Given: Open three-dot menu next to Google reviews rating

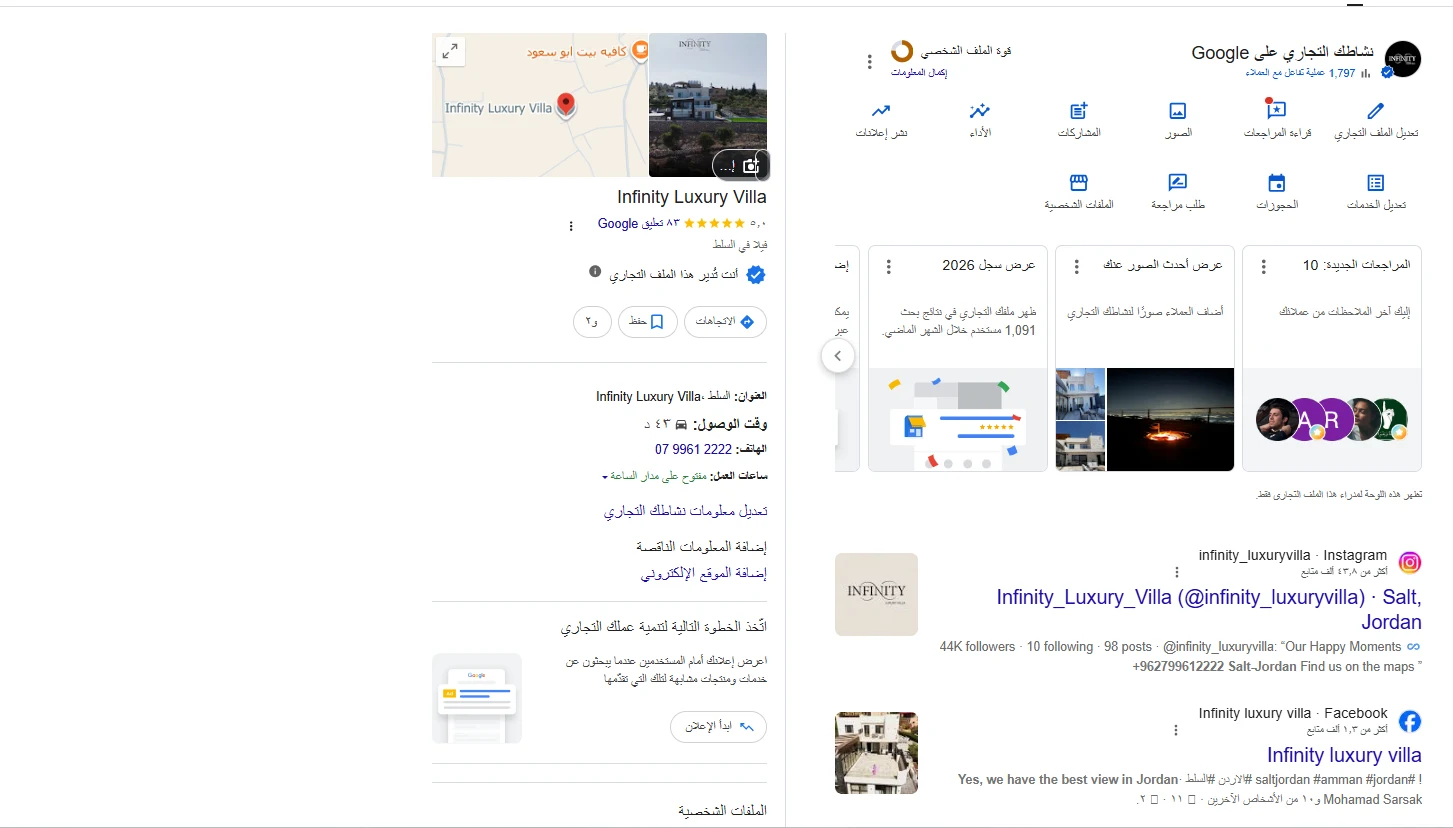Looking at the screenshot, I should (571, 226).
